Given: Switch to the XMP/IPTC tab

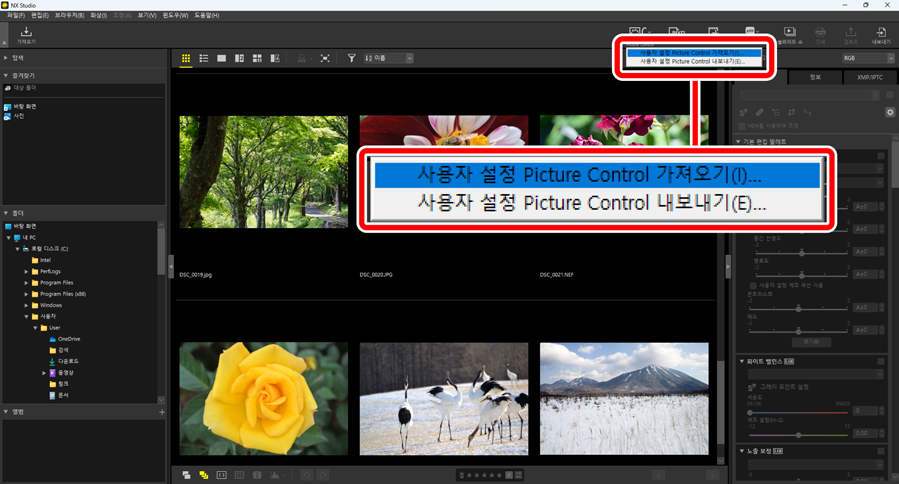Looking at the screenshot, I should (x=869, y=77).
